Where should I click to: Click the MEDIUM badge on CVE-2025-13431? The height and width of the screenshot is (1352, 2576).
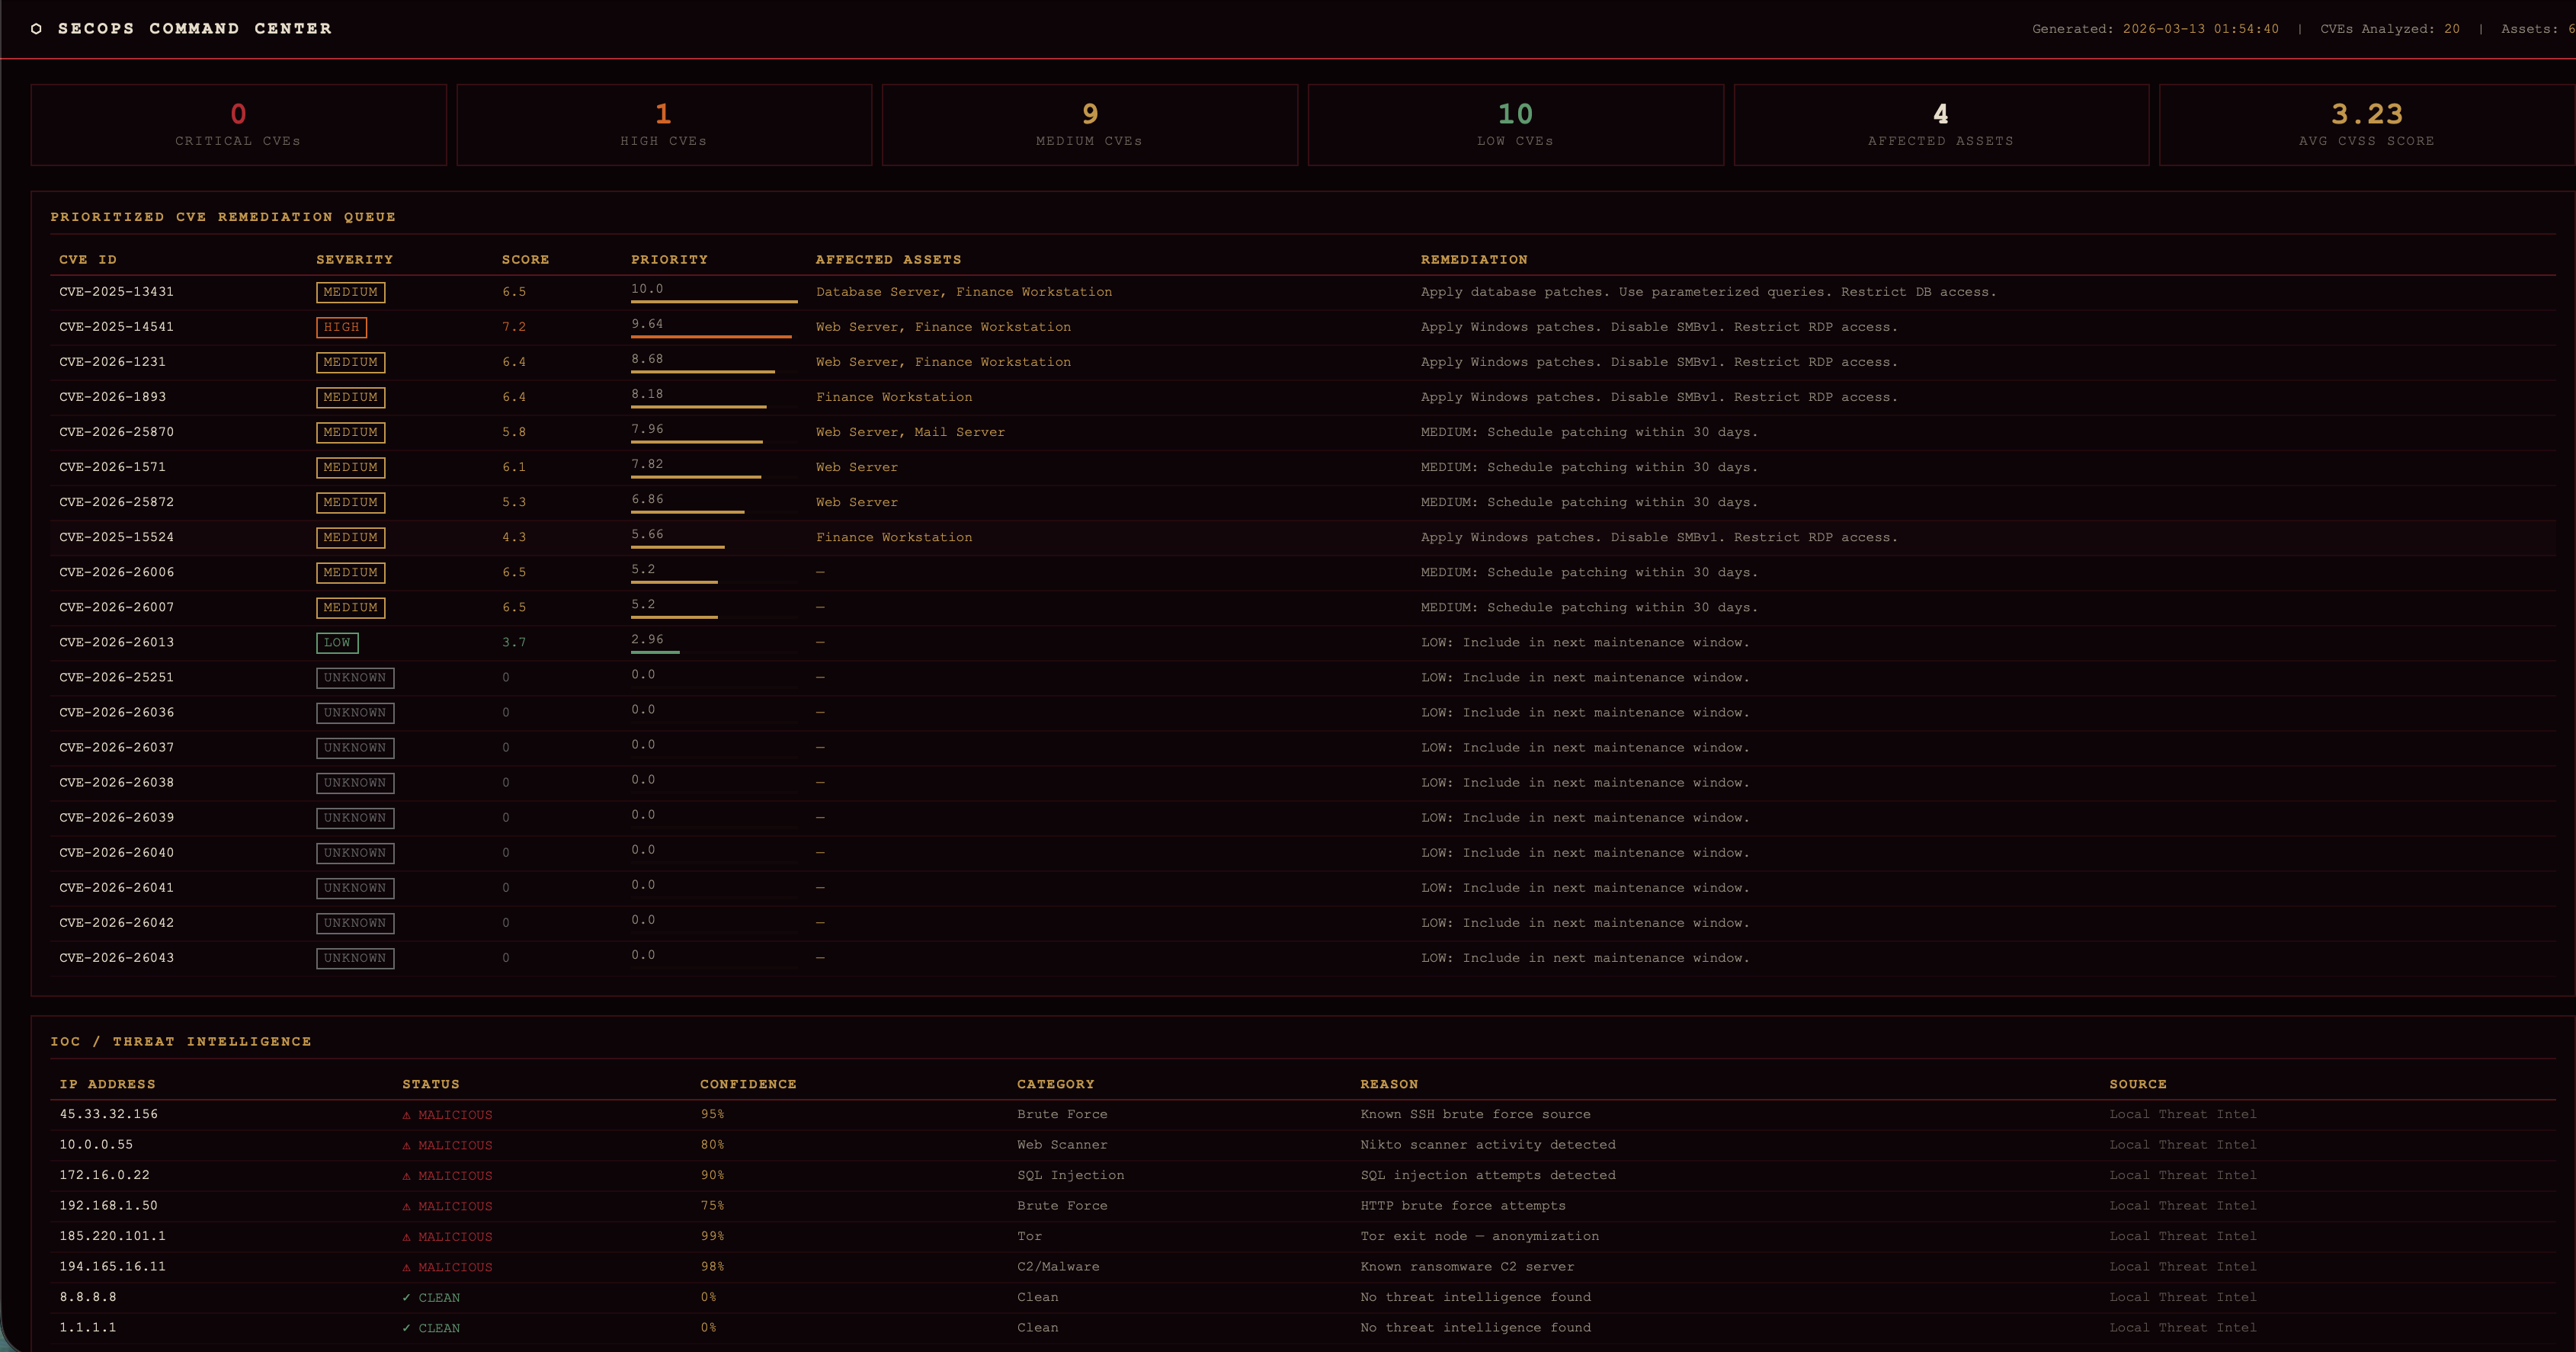coord(350,292)
